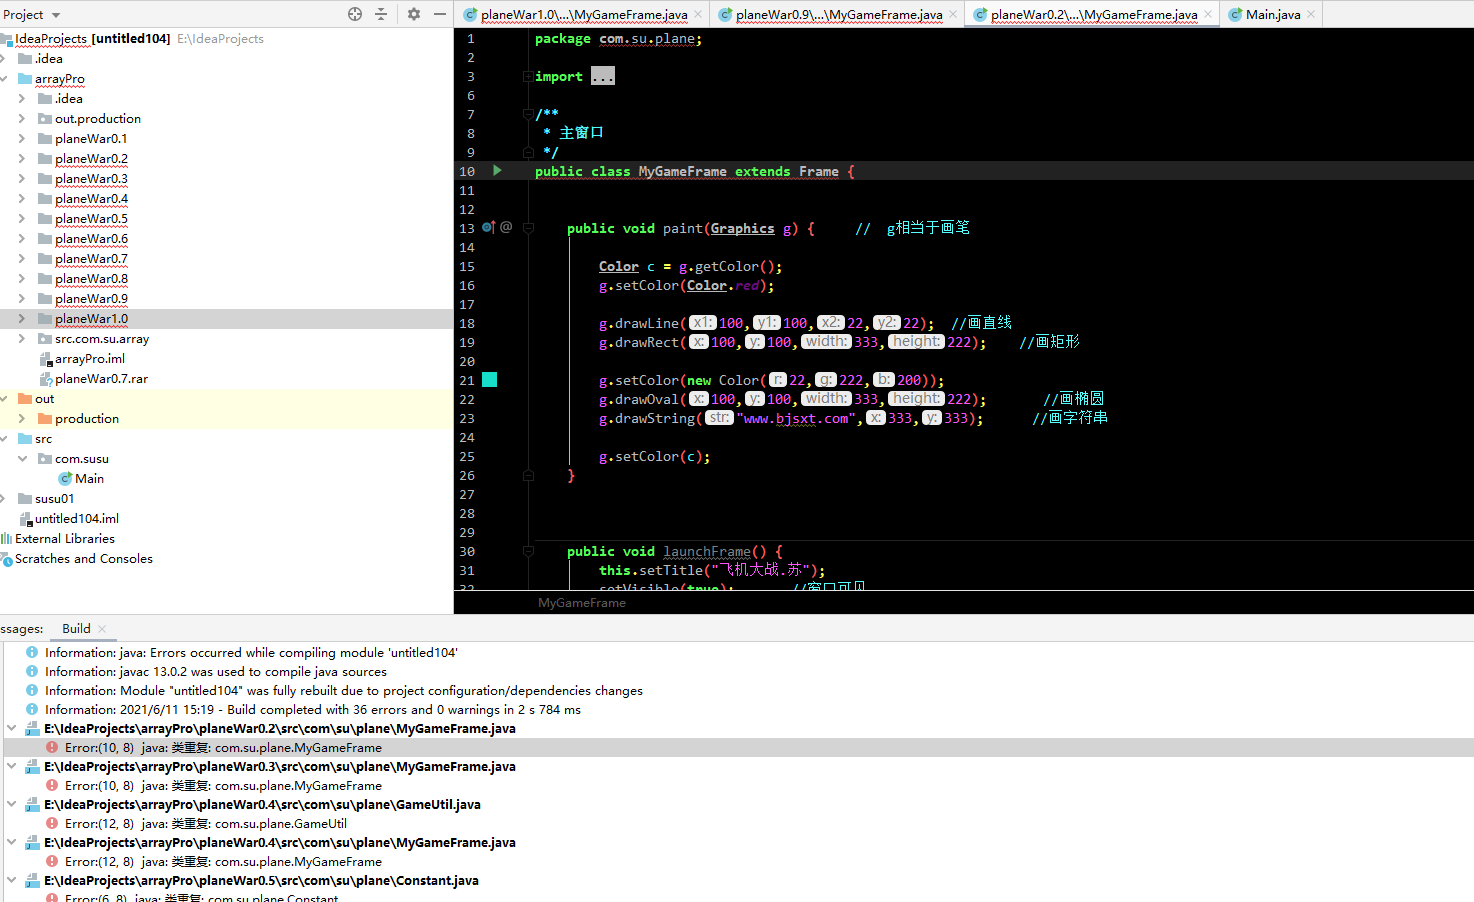Select the Build tab in Messages

76,629
